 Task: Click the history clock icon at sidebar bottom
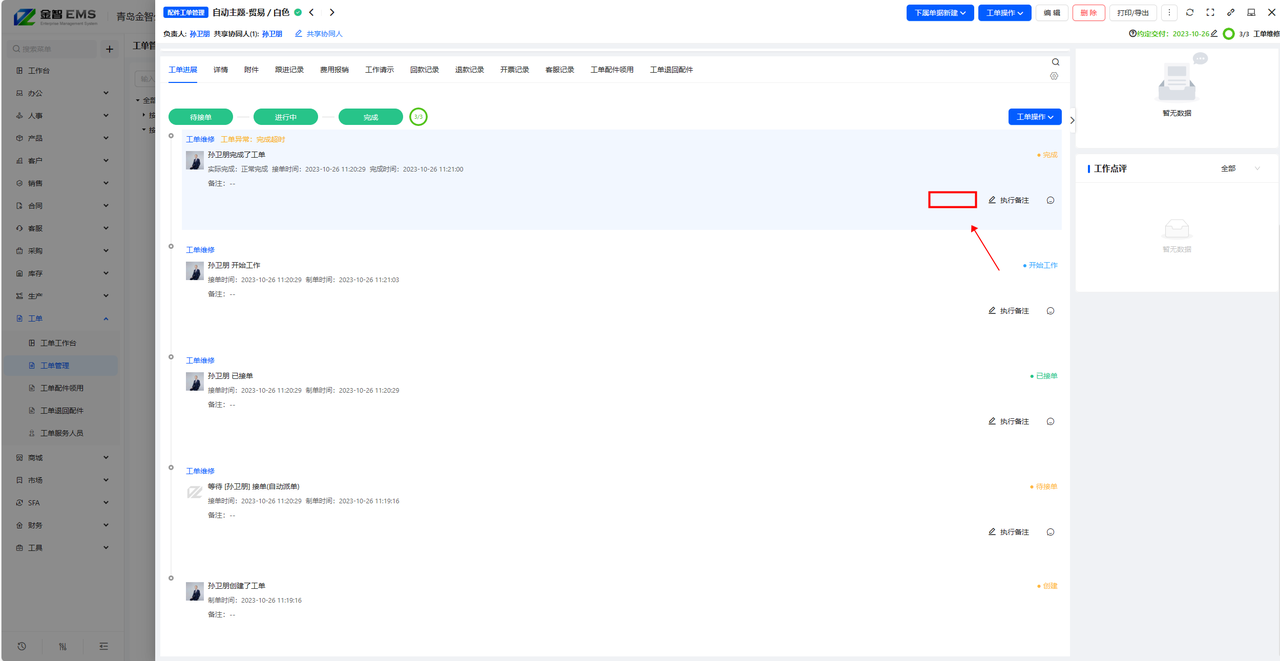[21, 646]
